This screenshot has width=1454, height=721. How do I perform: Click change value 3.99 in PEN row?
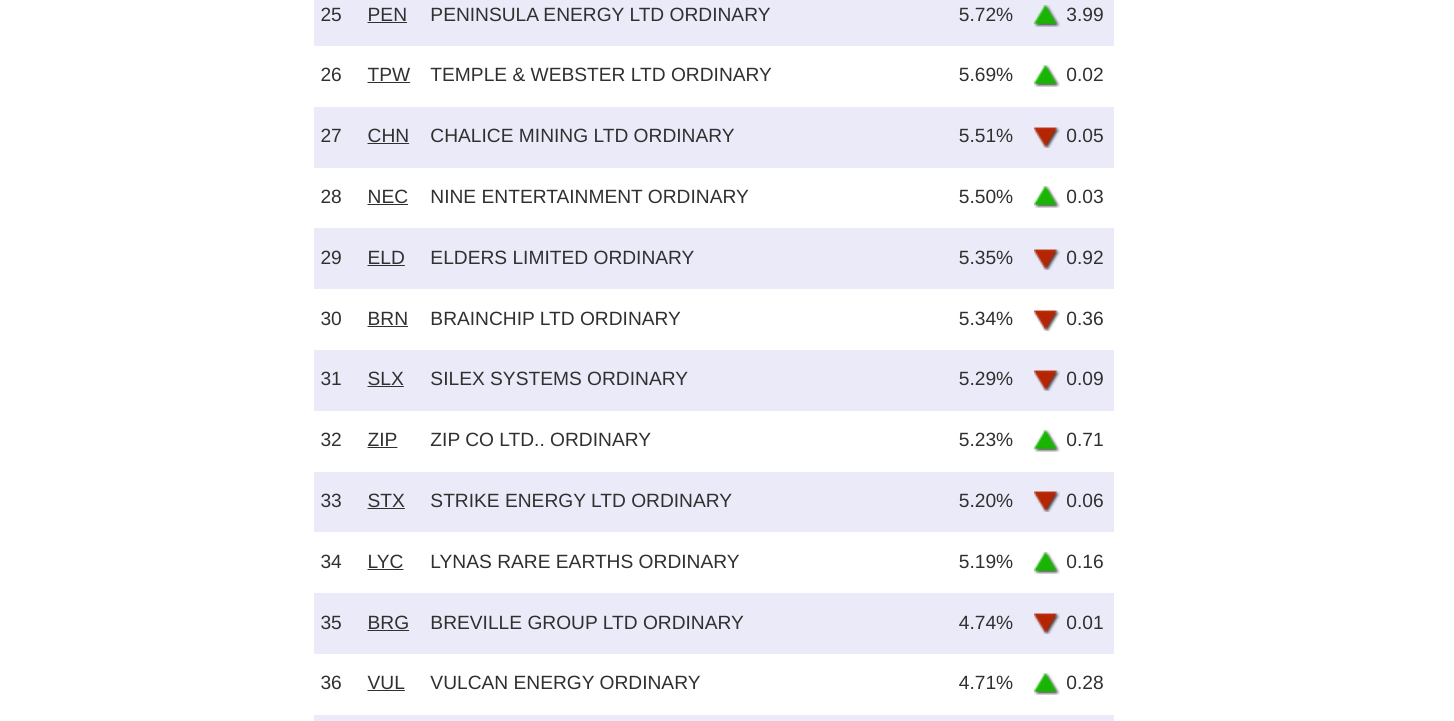pyautogui.click(x=1085, y=15)
